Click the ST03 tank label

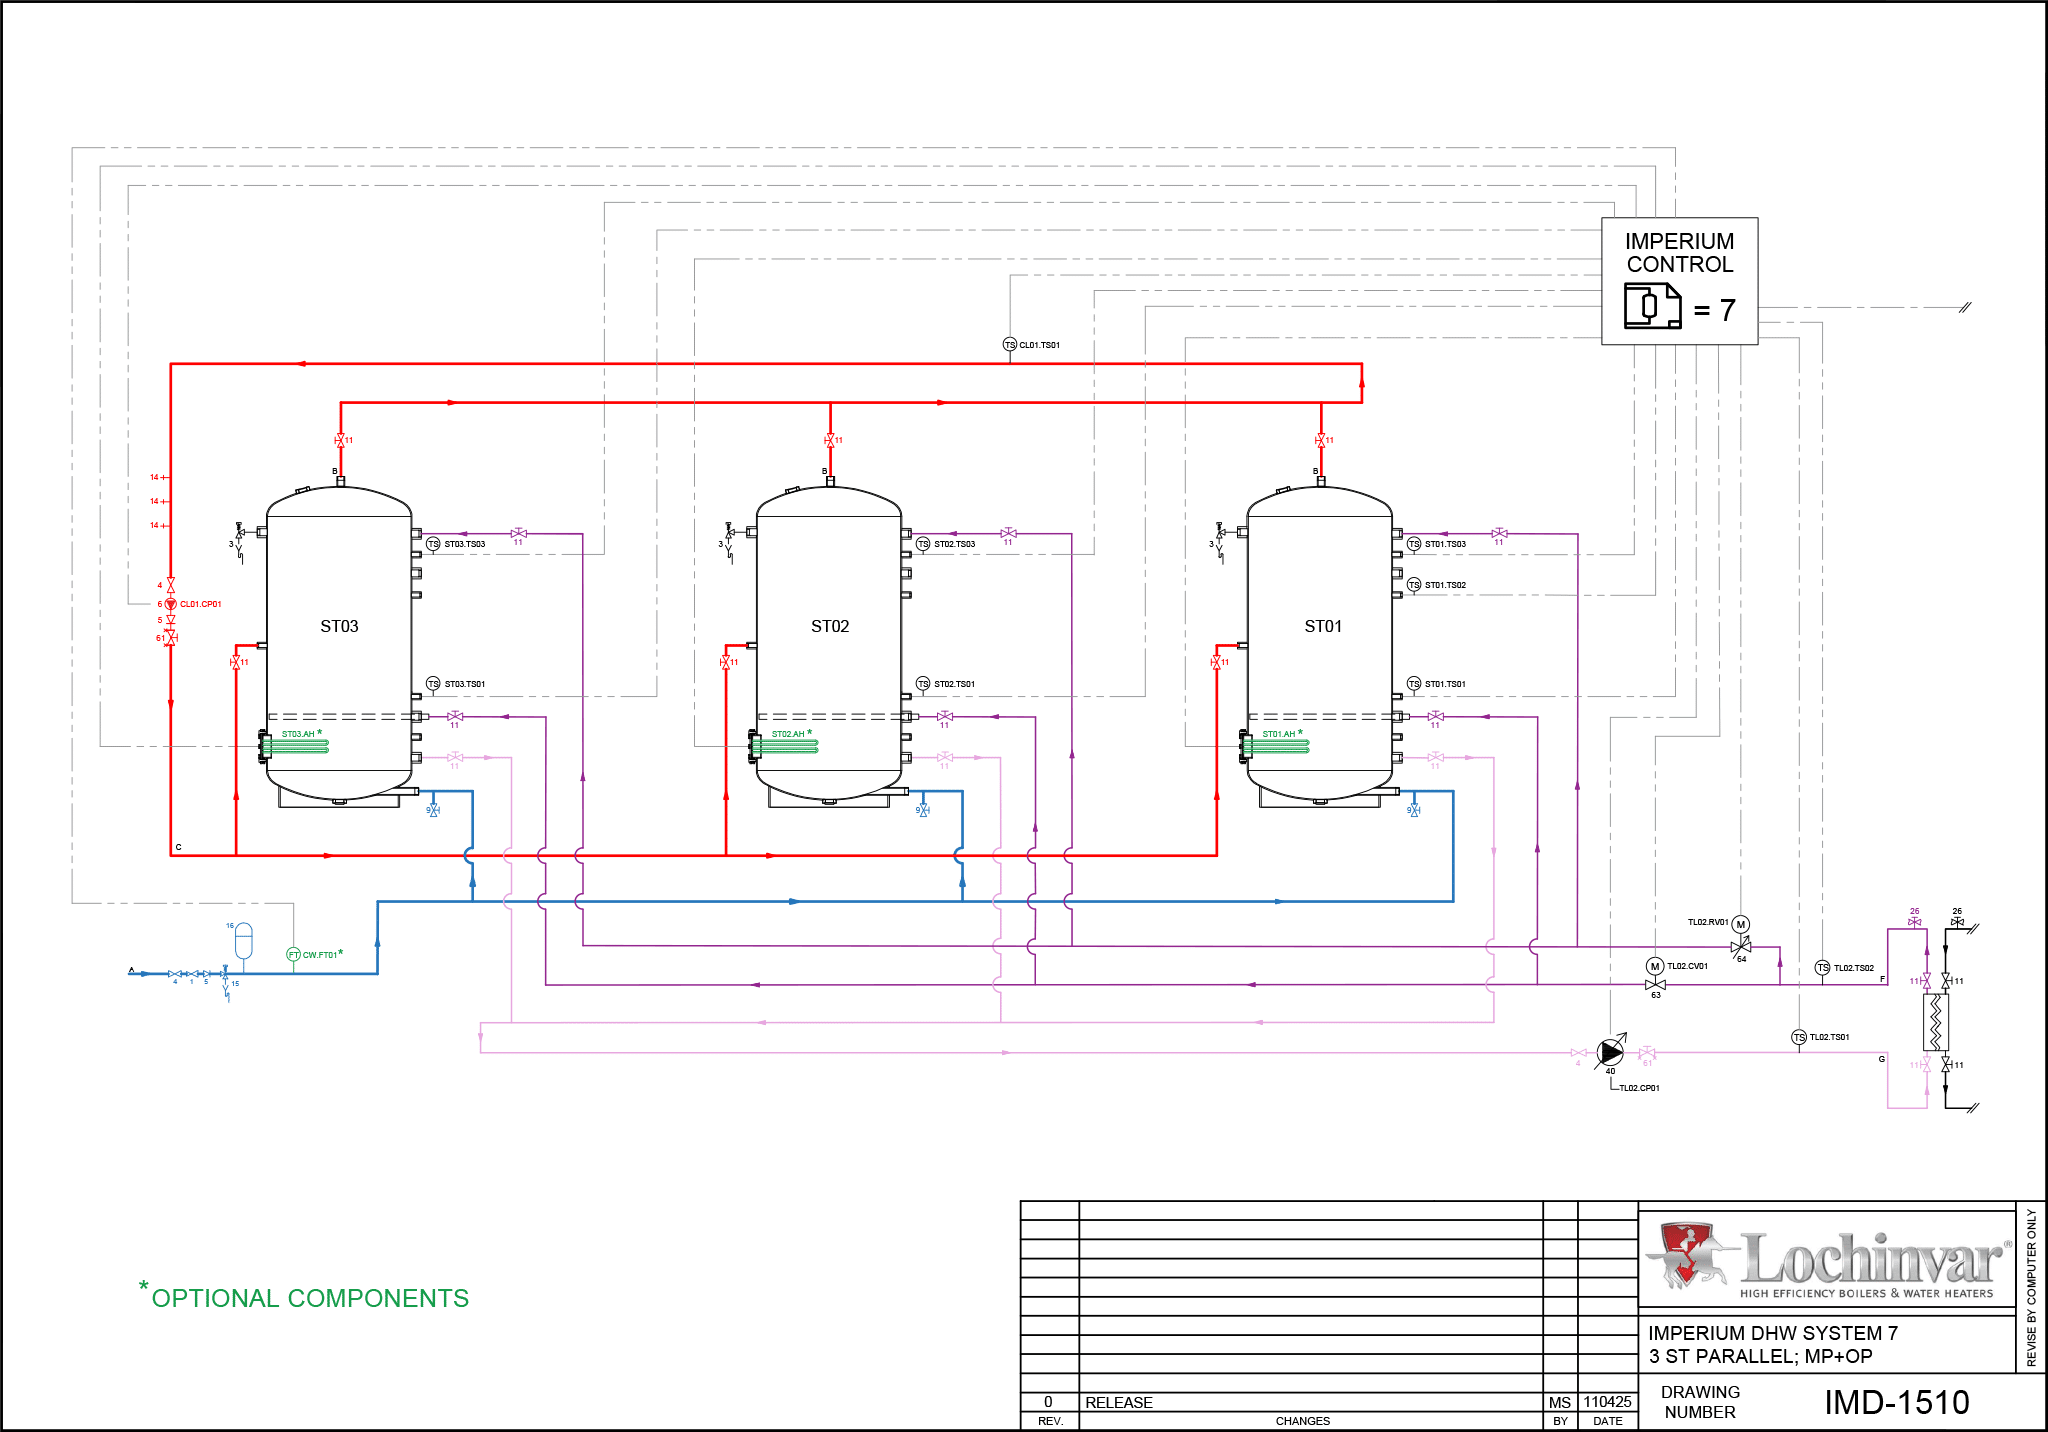pyautogui.click(x=339, y=627)
